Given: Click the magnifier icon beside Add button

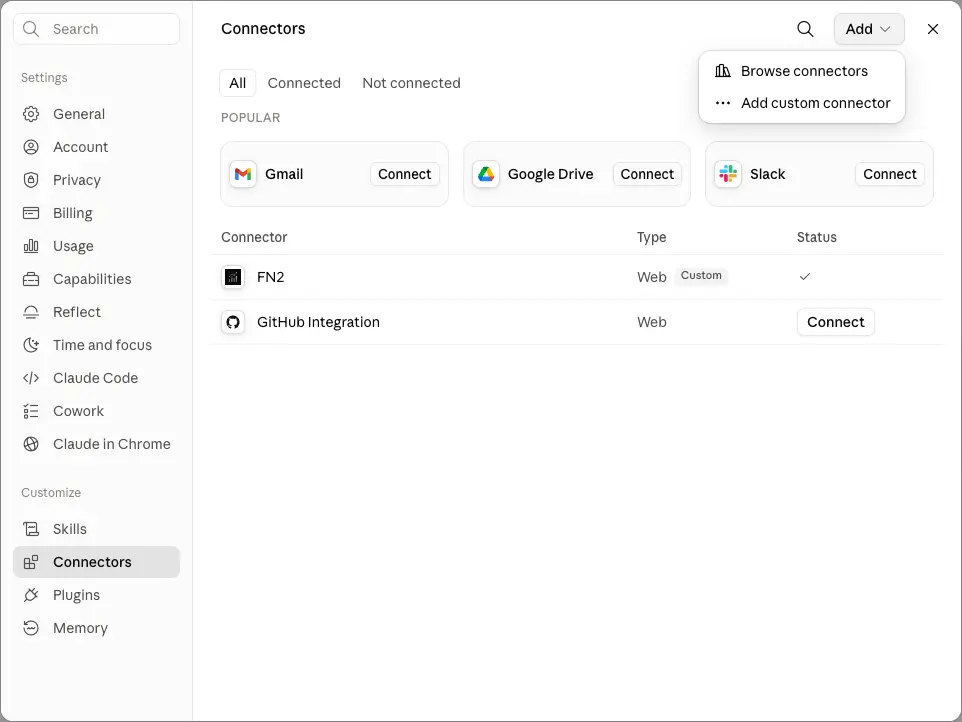Looking at the screenshot, I should click(x=805, y=29).
